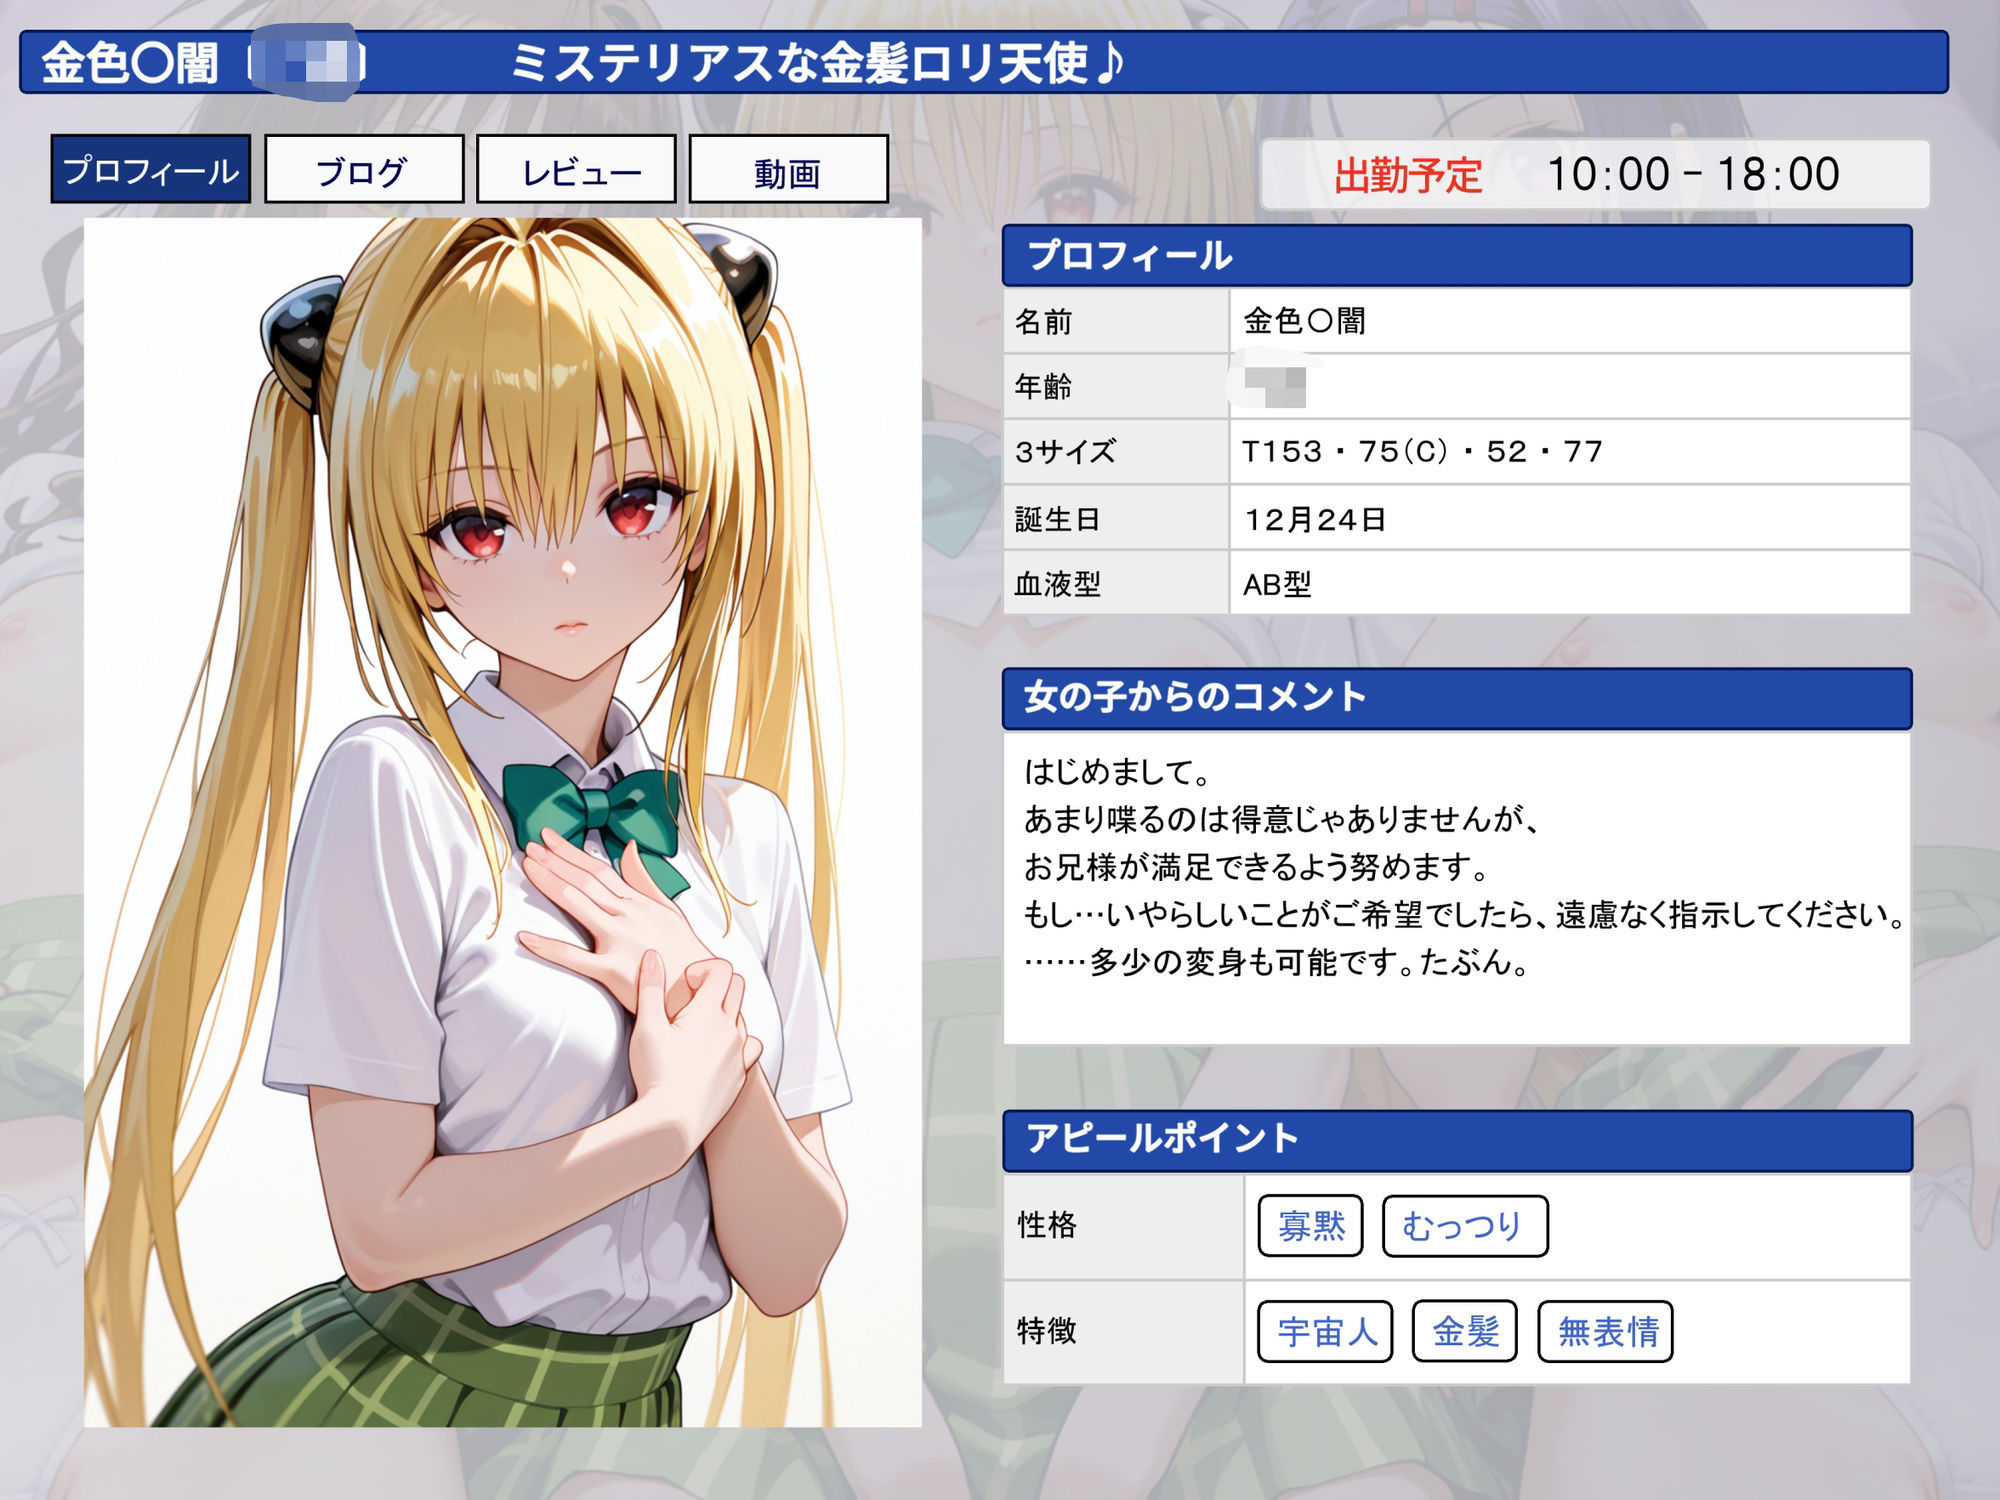Select the 動画 tab

click(x=790, y=172)
